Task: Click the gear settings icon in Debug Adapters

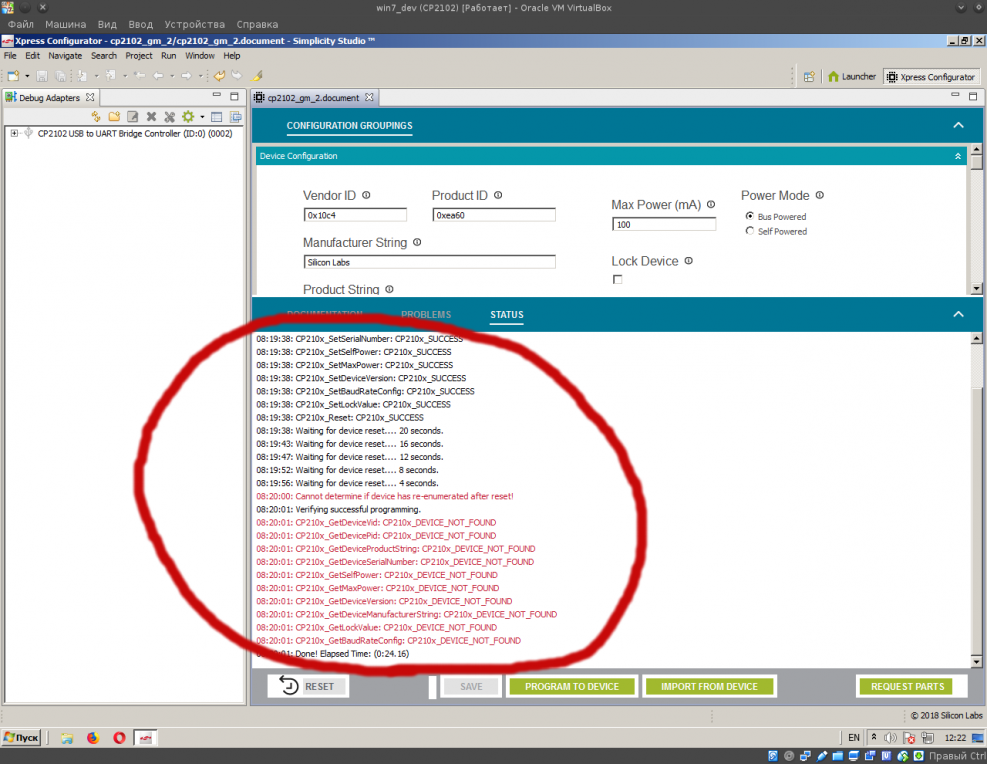Action: point(187,117)
